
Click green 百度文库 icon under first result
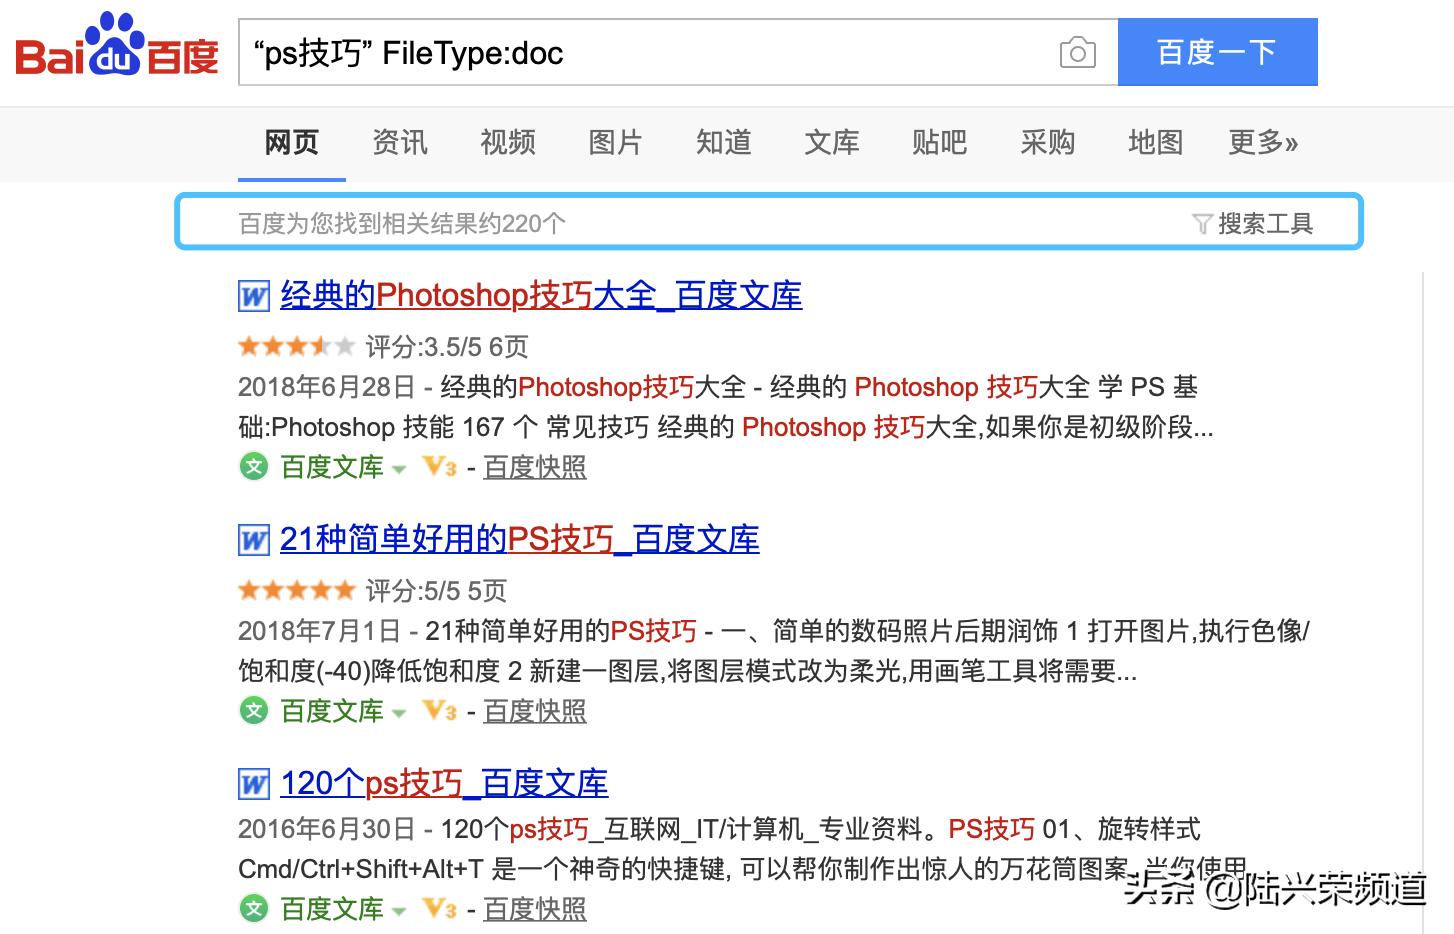pyautogui.click(x=255, y=466)
